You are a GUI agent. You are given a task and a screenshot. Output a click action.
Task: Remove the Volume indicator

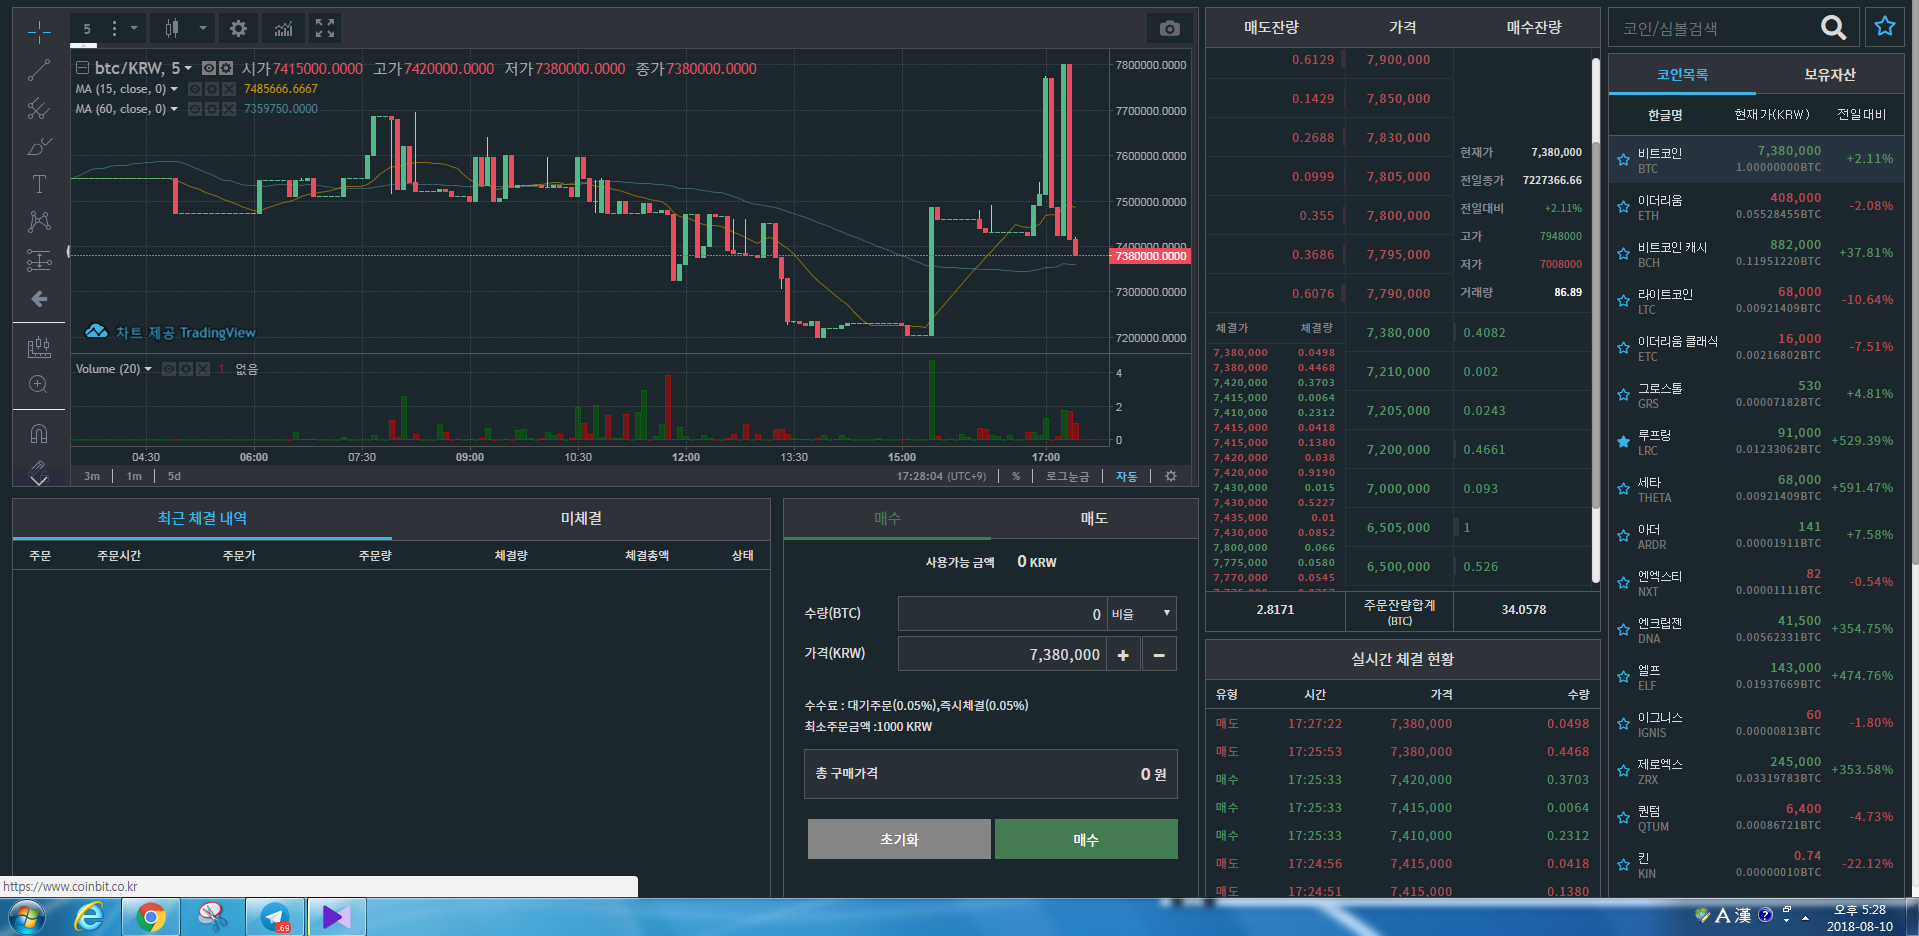click(x=203, y=369)
